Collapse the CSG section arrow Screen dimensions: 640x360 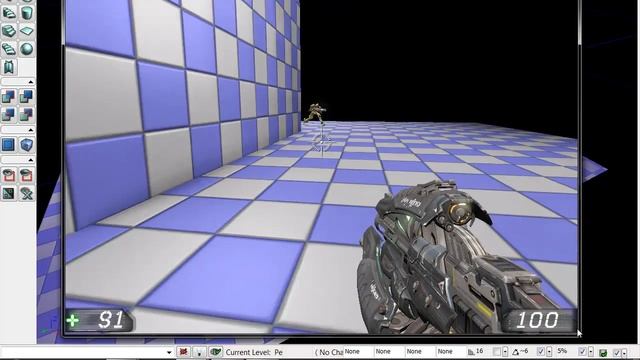(31, 130)
